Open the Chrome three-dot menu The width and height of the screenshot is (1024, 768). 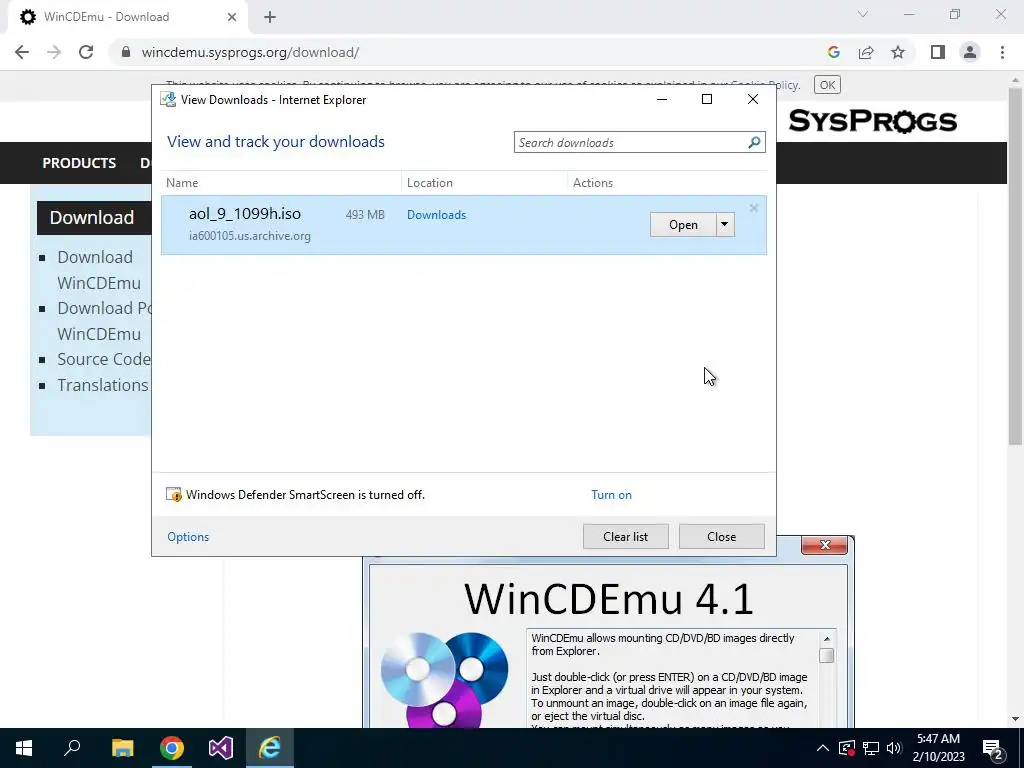click(x=1002, y=52)
